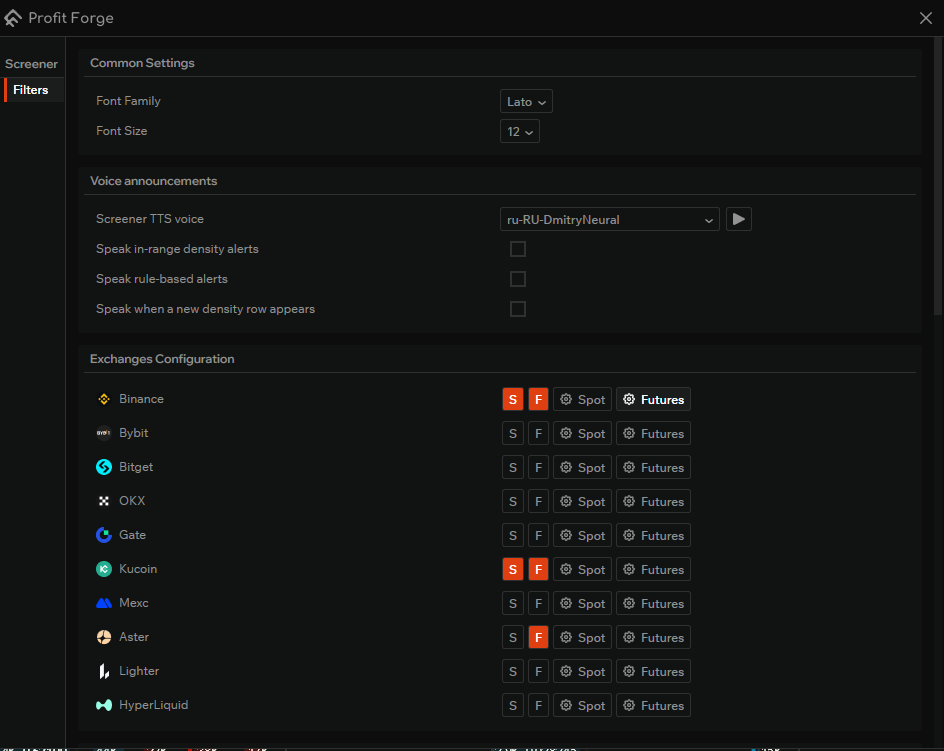Open OKX Spot gear settings
Viewport: 944px width, 751px height.
[x=582, y=502]
